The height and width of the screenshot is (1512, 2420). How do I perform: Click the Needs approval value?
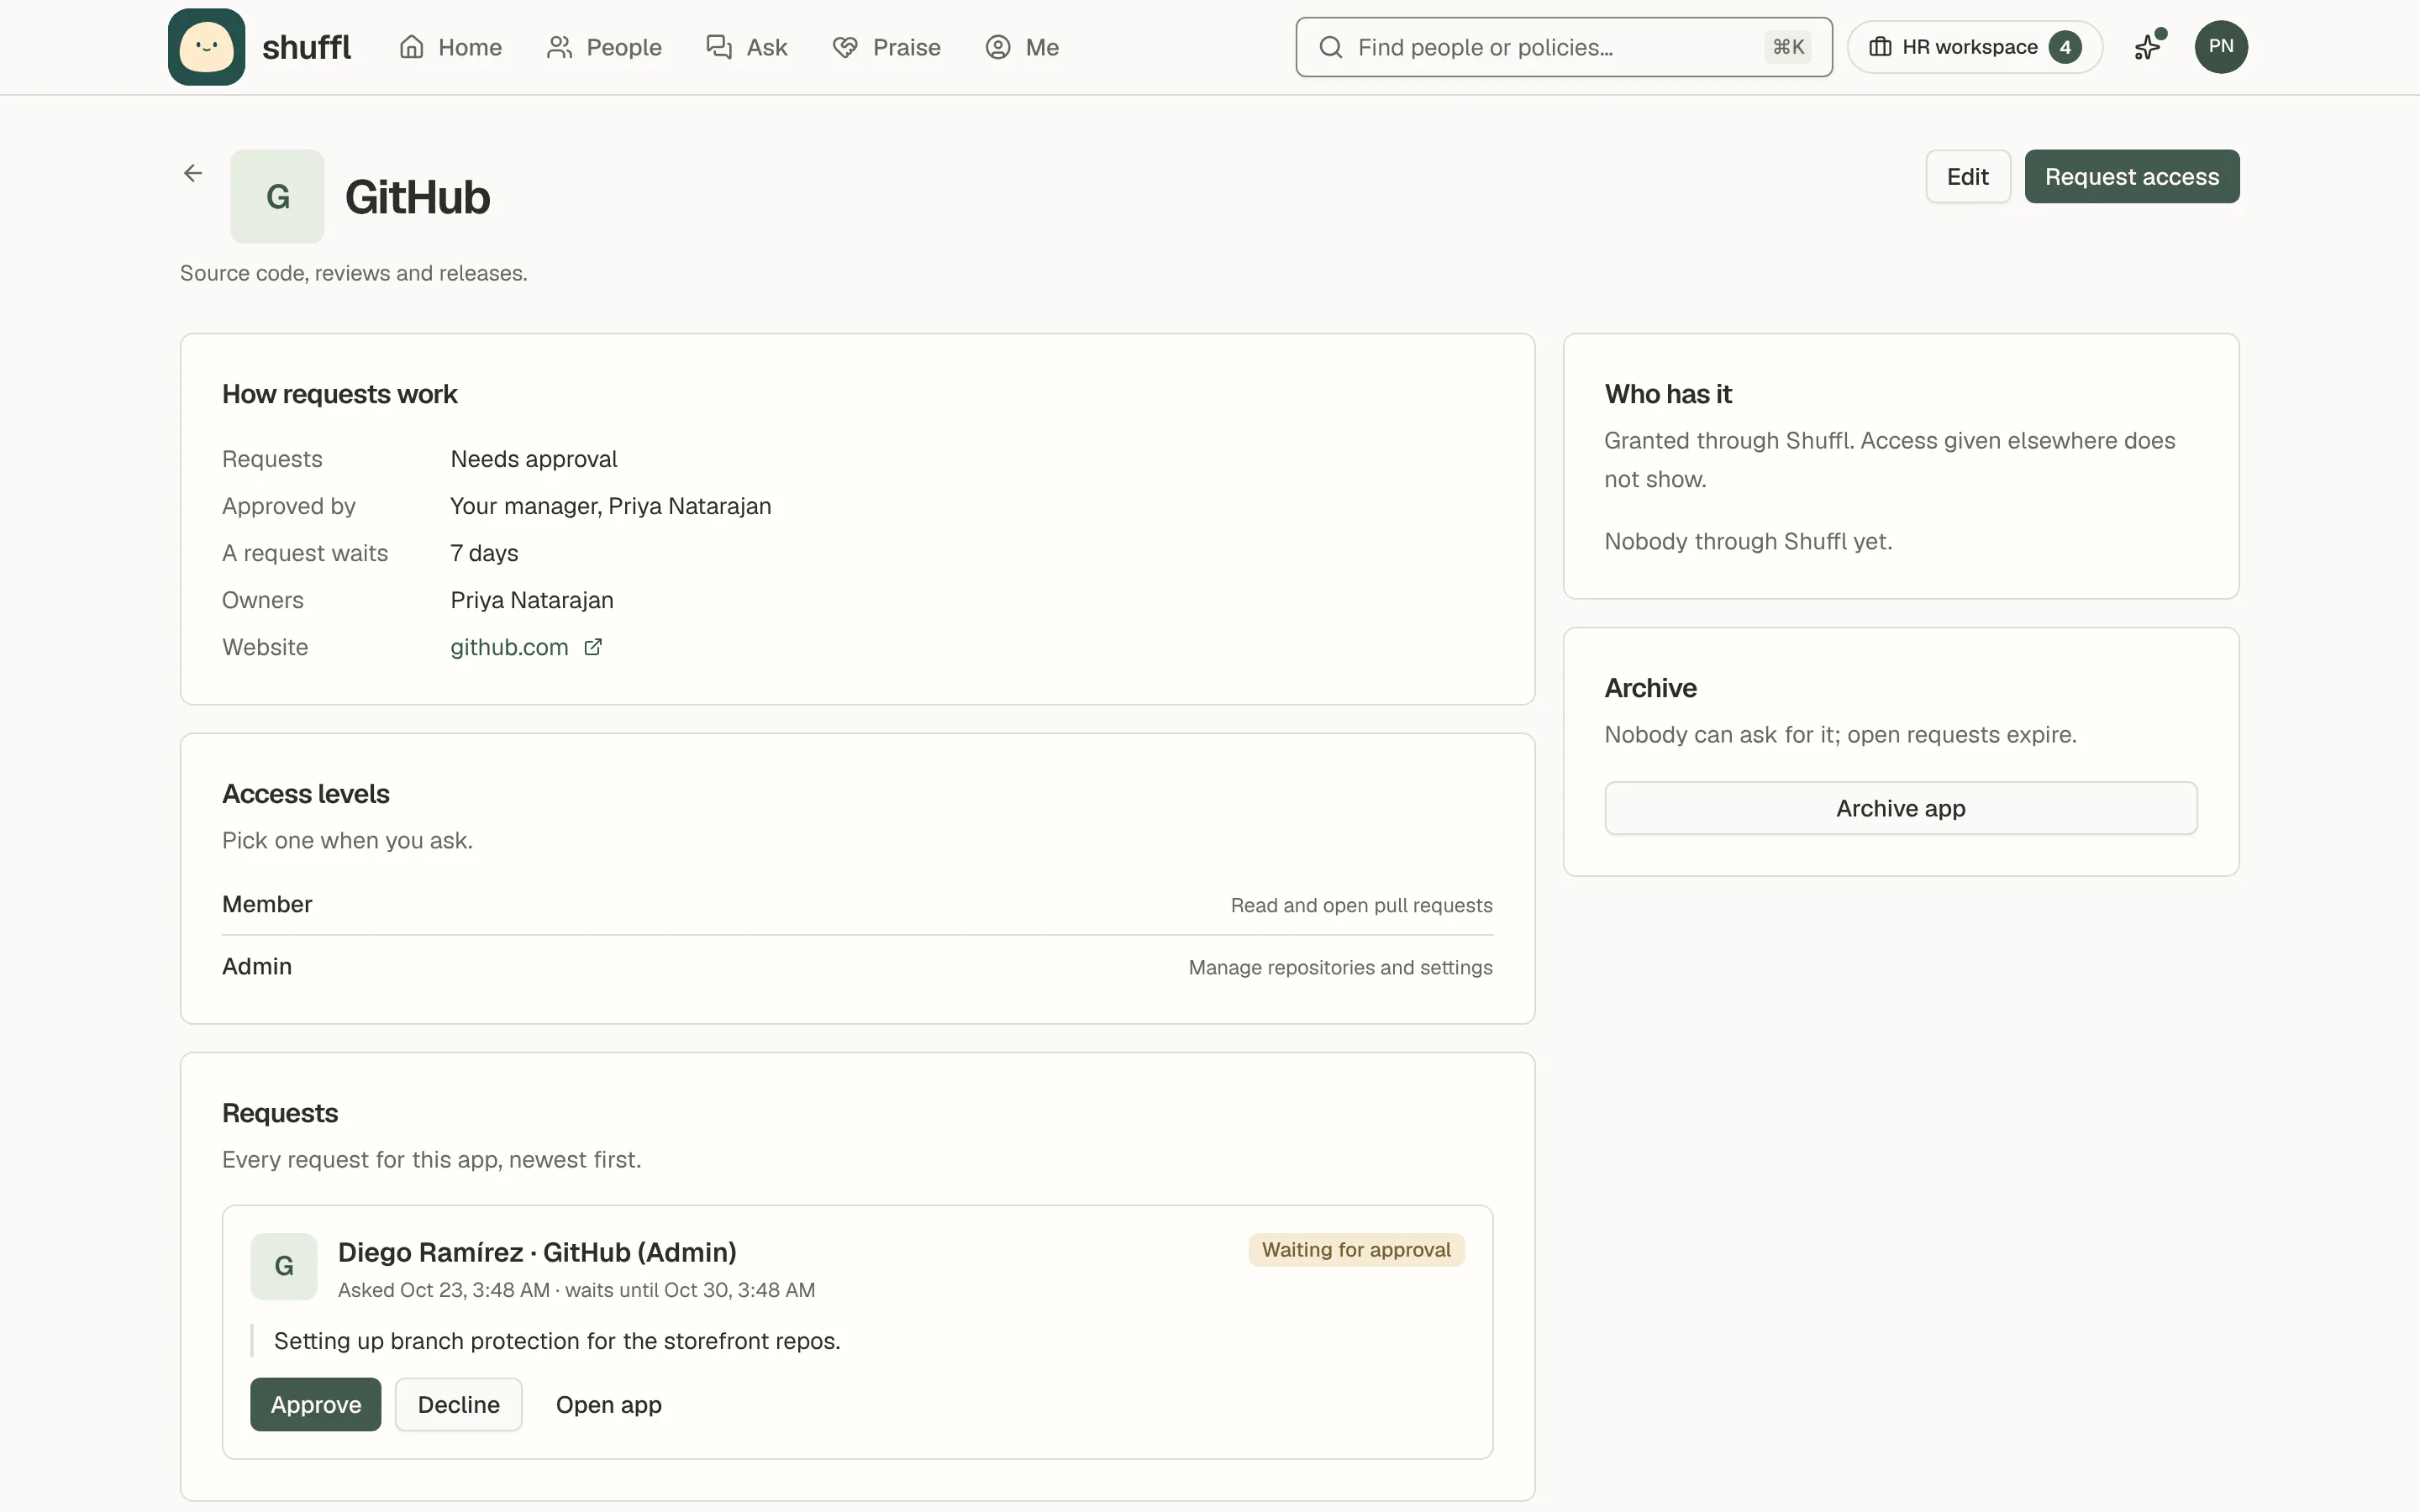click(533, 459)
